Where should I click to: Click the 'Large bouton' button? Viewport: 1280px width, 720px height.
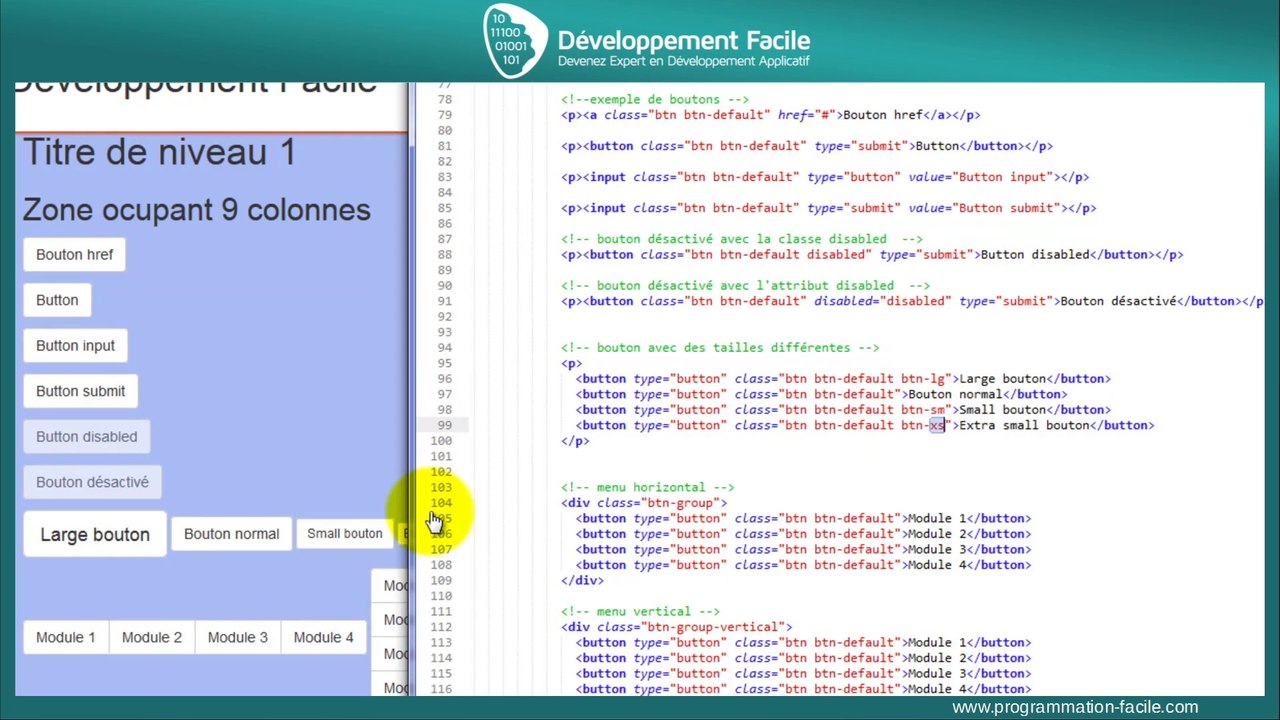(95, 534)
